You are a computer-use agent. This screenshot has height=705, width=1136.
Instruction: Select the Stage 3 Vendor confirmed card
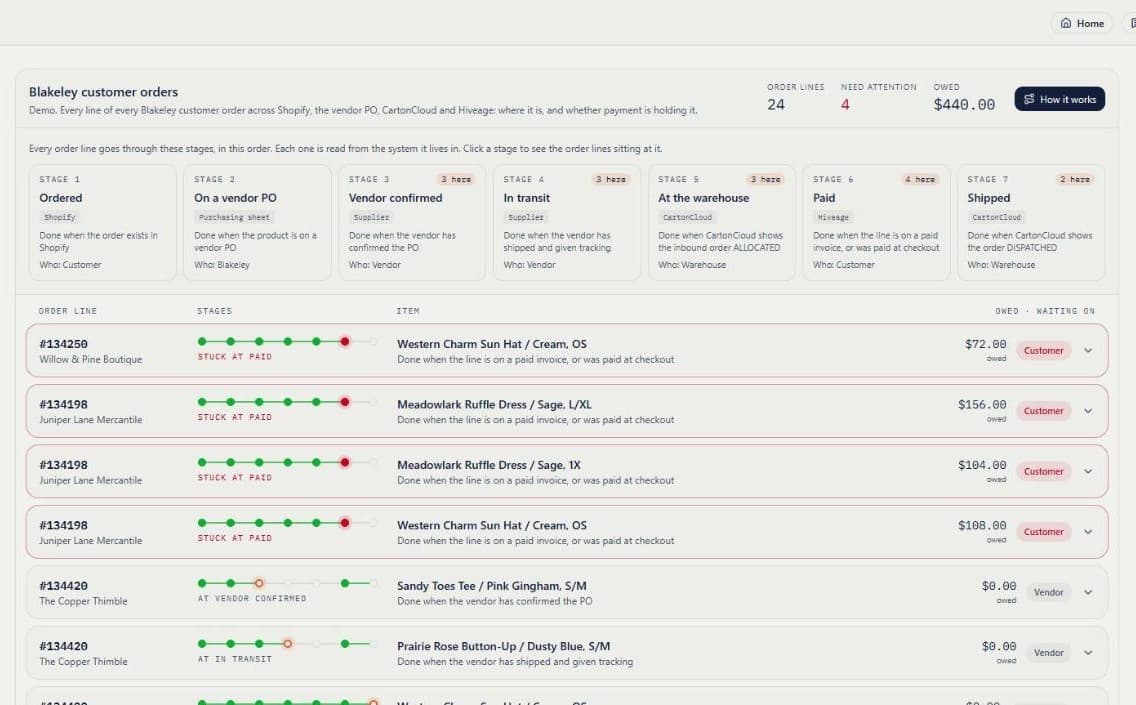point(412,222)
